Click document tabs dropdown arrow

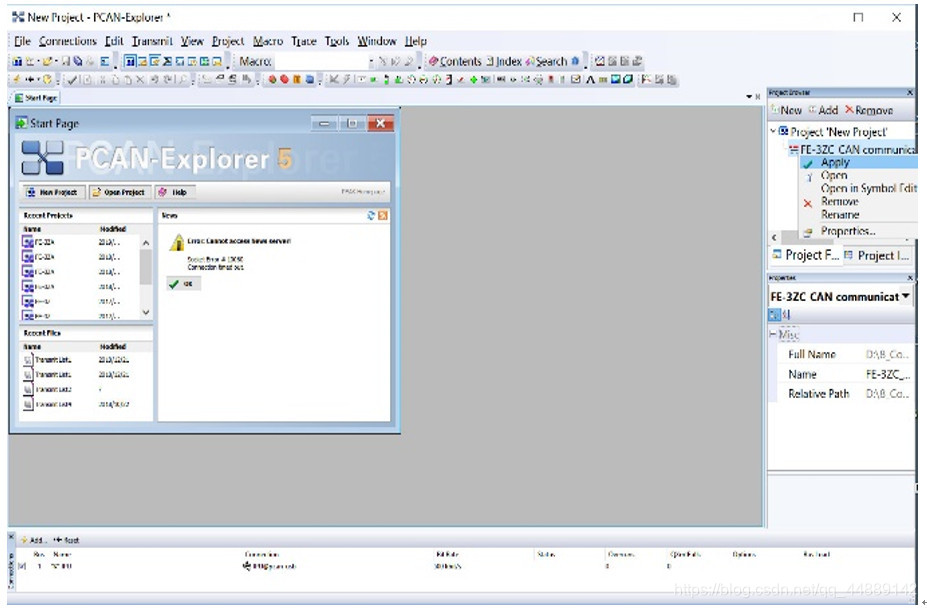[x=748, y=96]
